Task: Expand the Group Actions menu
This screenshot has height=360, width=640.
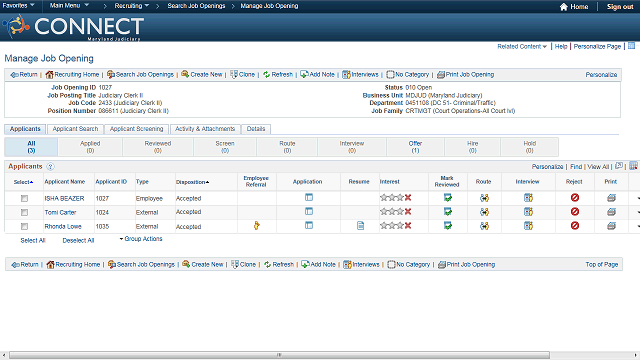Action: click(141, 239)
